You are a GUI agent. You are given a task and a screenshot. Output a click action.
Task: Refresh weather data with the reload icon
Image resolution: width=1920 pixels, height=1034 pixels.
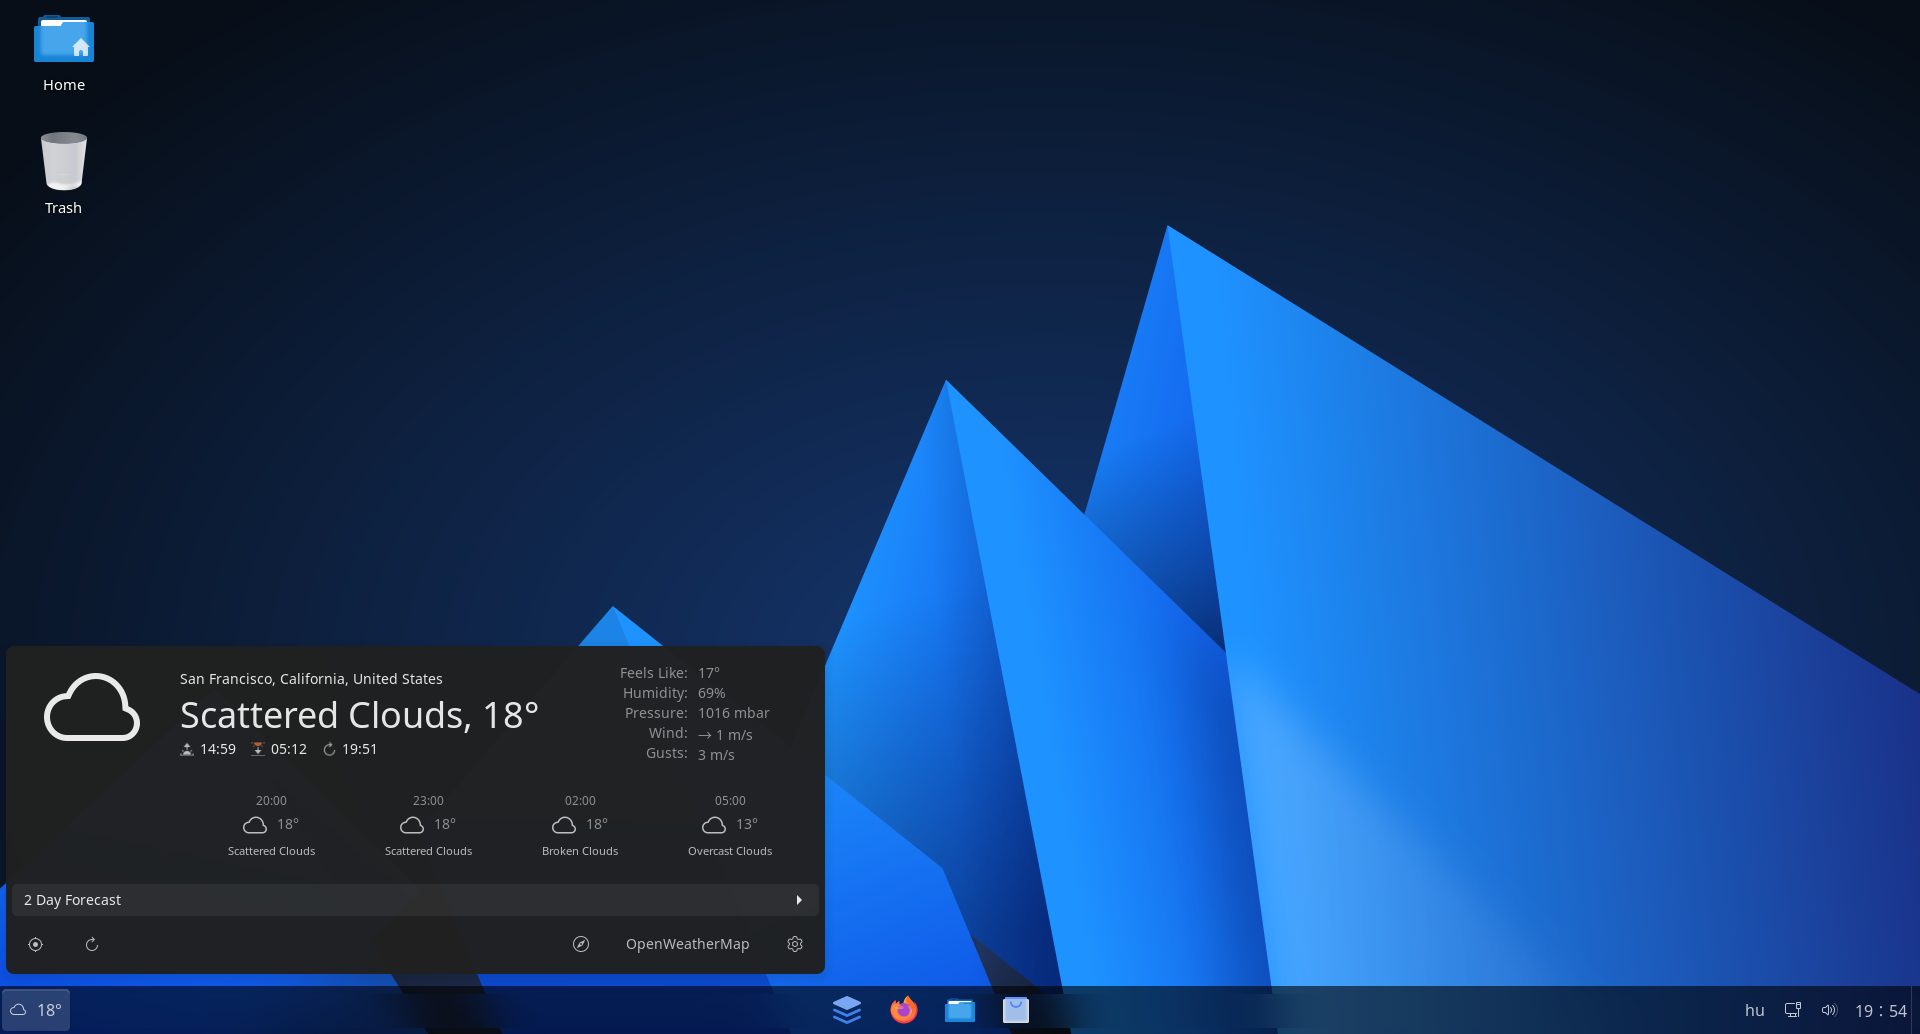coord(92,944)
